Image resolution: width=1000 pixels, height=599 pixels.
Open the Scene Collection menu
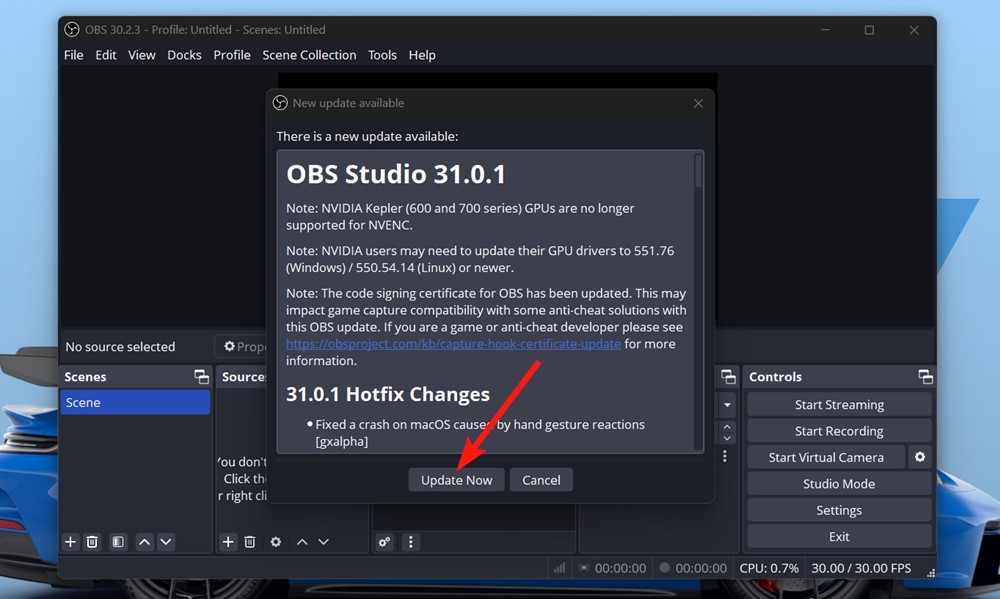point(309,55)
